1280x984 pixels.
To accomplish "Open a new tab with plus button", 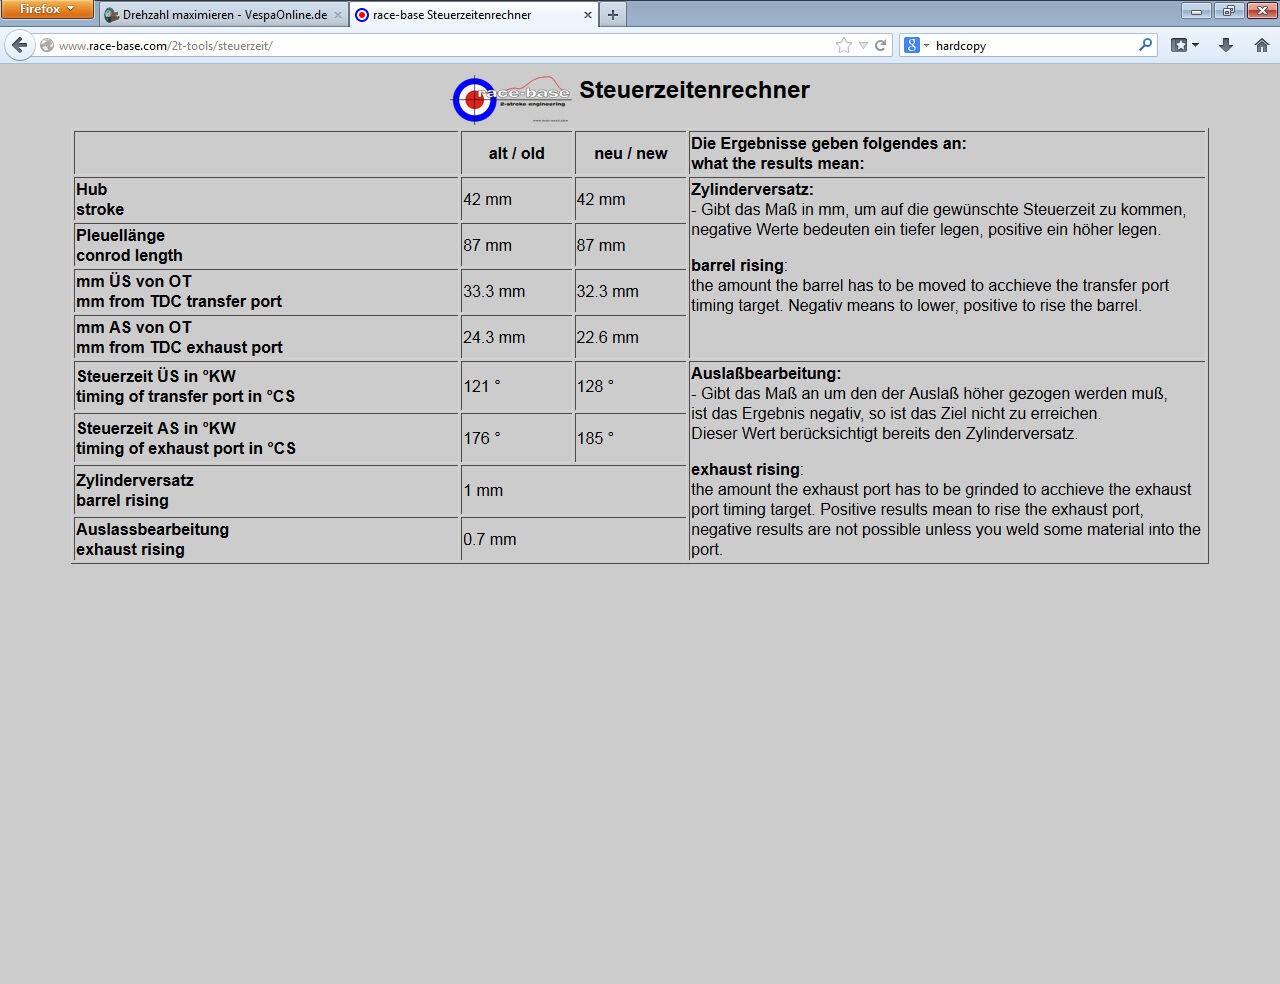I will point(613,15).
